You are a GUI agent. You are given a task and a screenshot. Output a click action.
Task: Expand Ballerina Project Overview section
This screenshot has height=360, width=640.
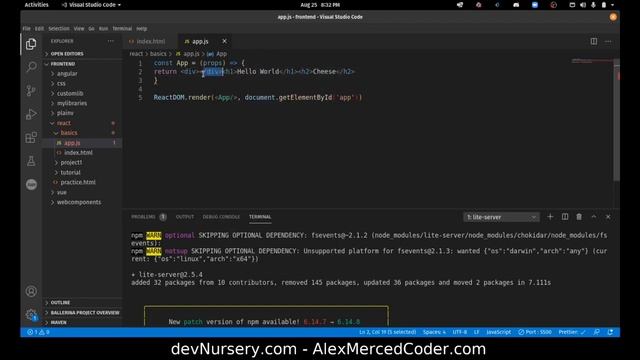82,313
